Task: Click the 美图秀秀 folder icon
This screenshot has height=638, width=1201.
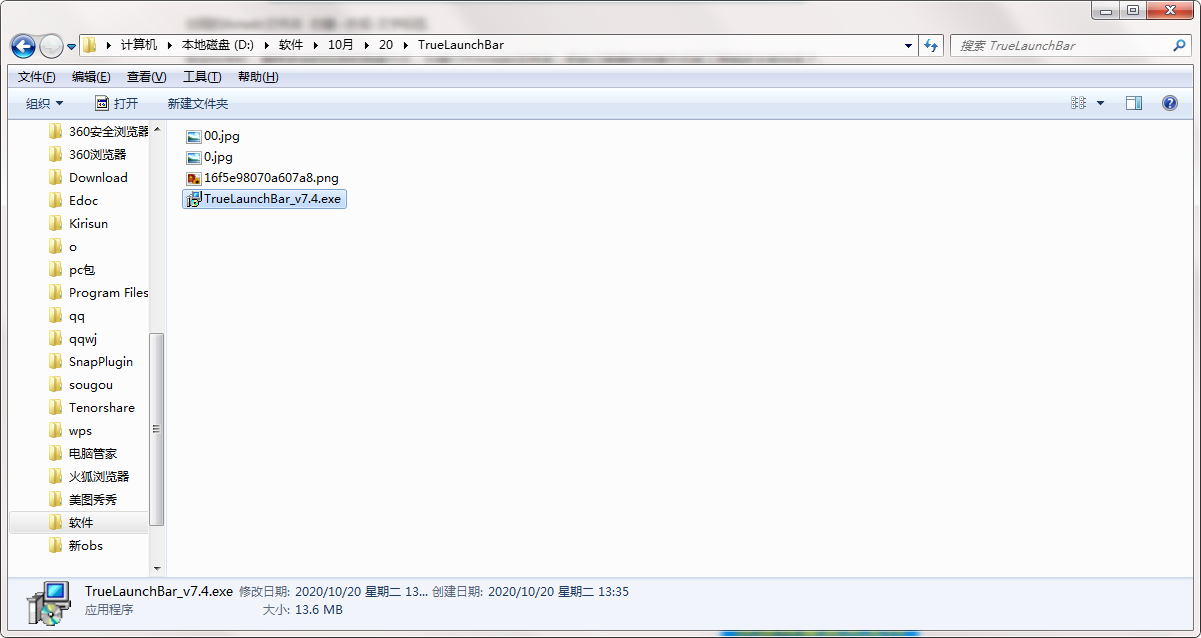Action: [x=56, y=500]
